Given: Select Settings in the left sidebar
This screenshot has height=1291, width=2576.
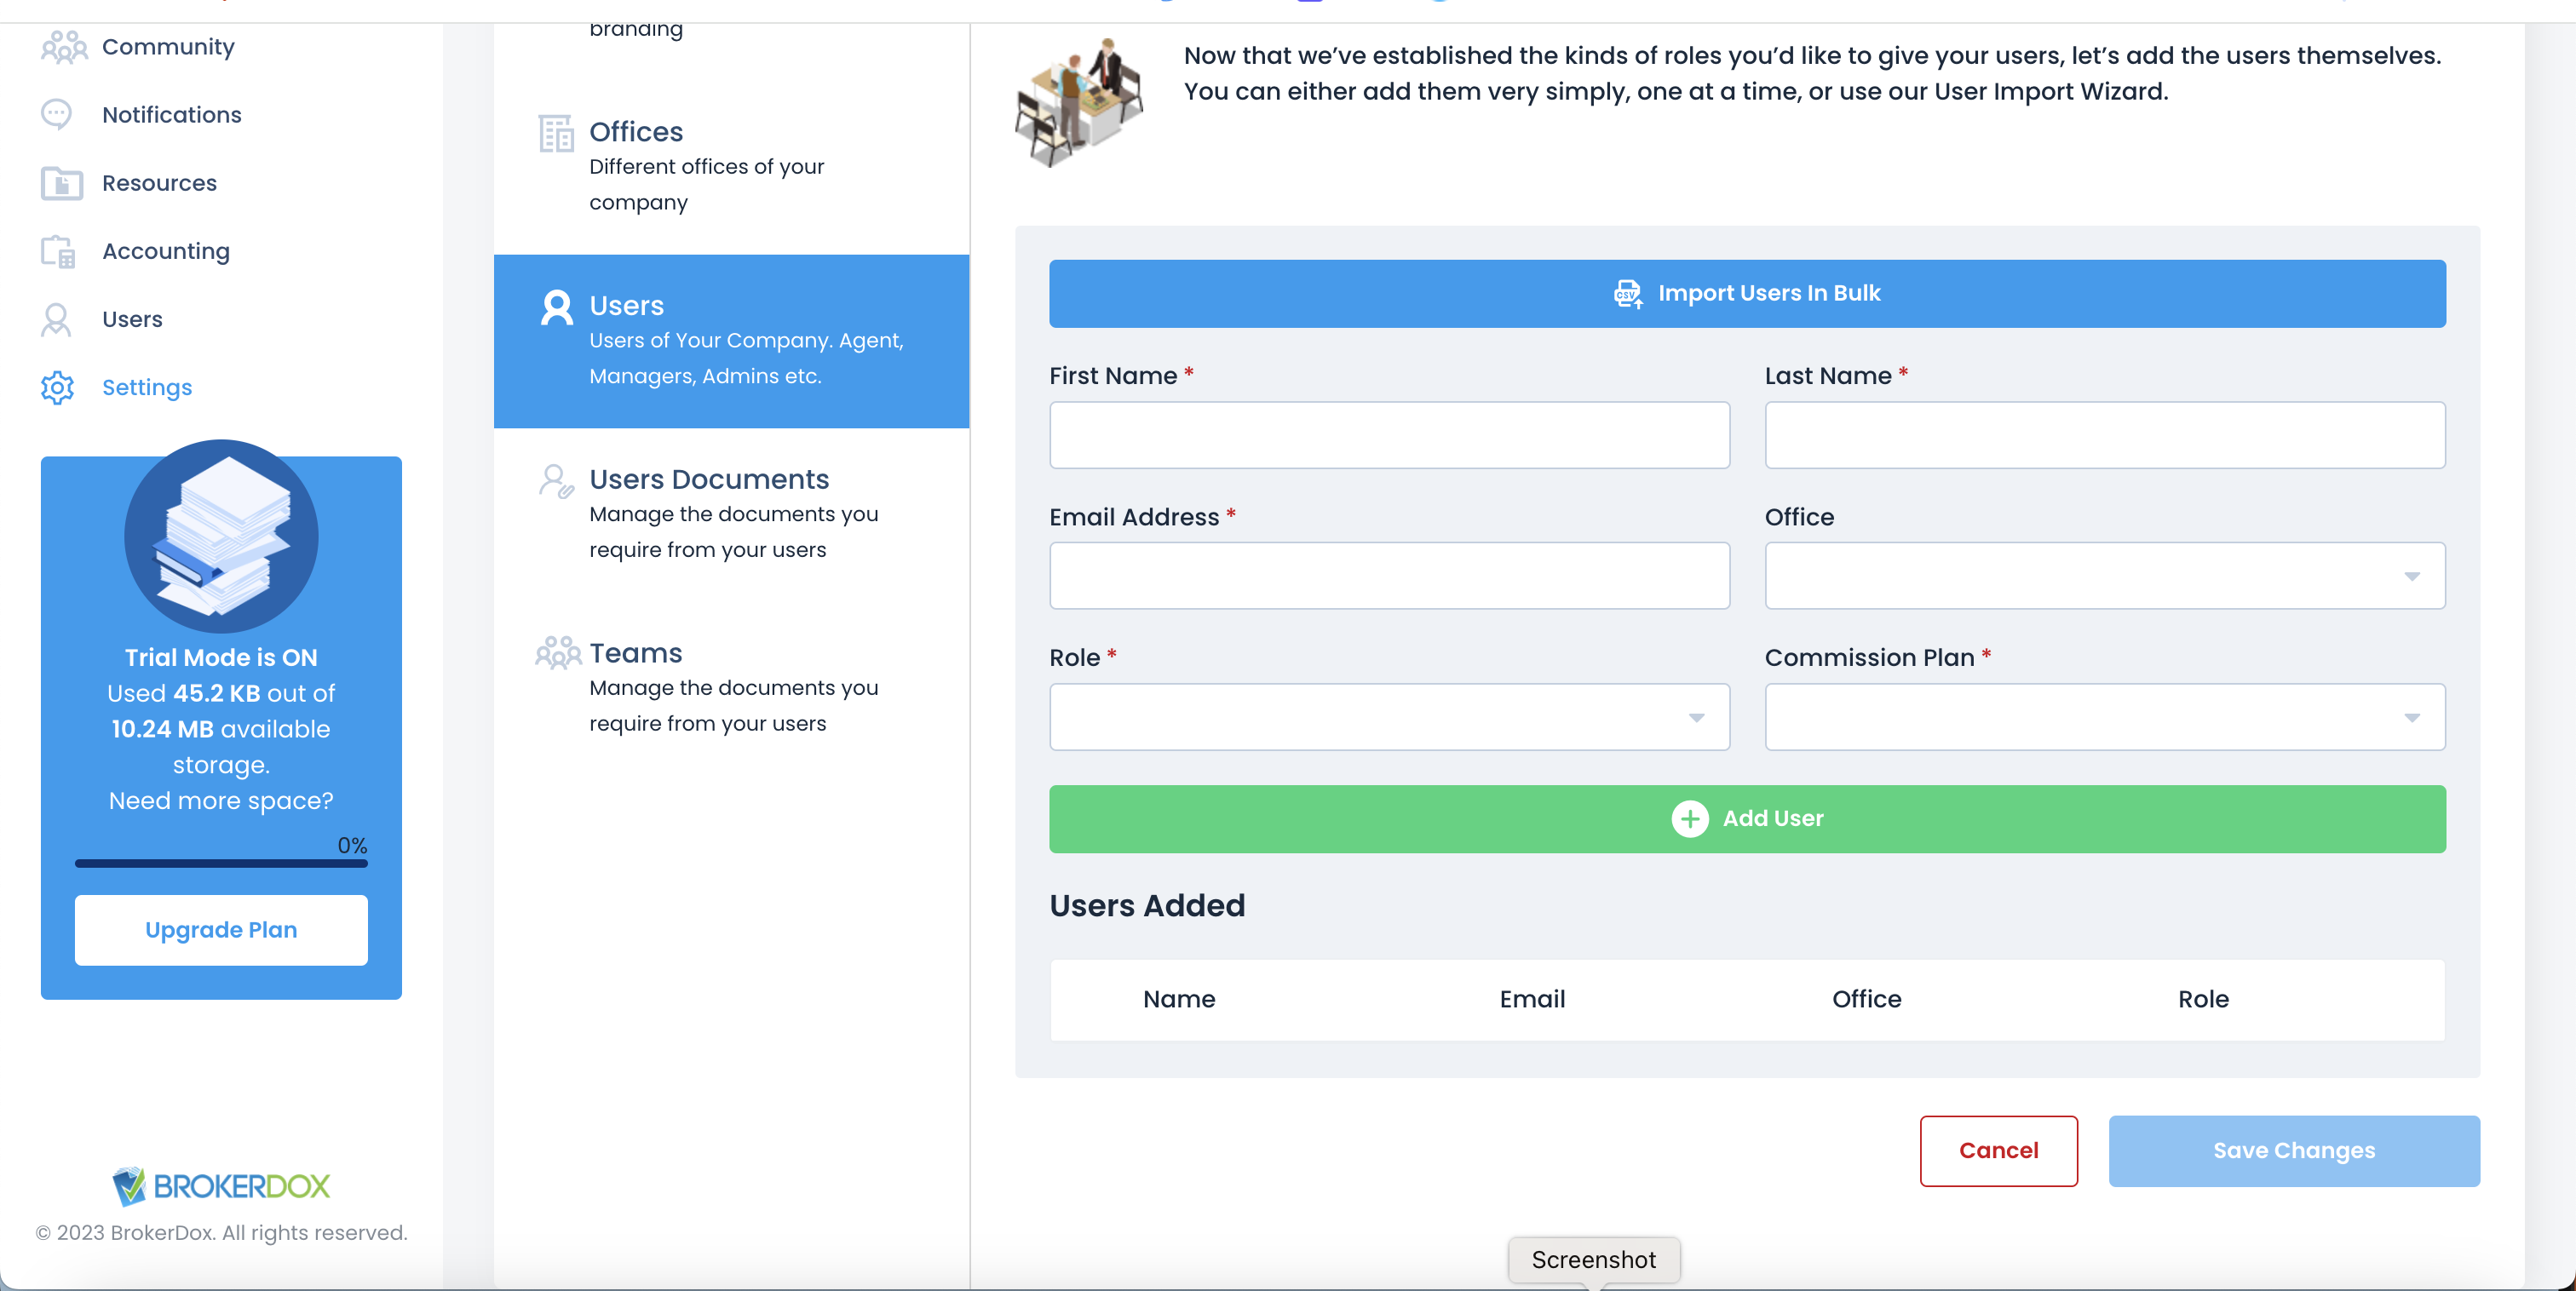Looking at the screenshot, I should 147,387.
